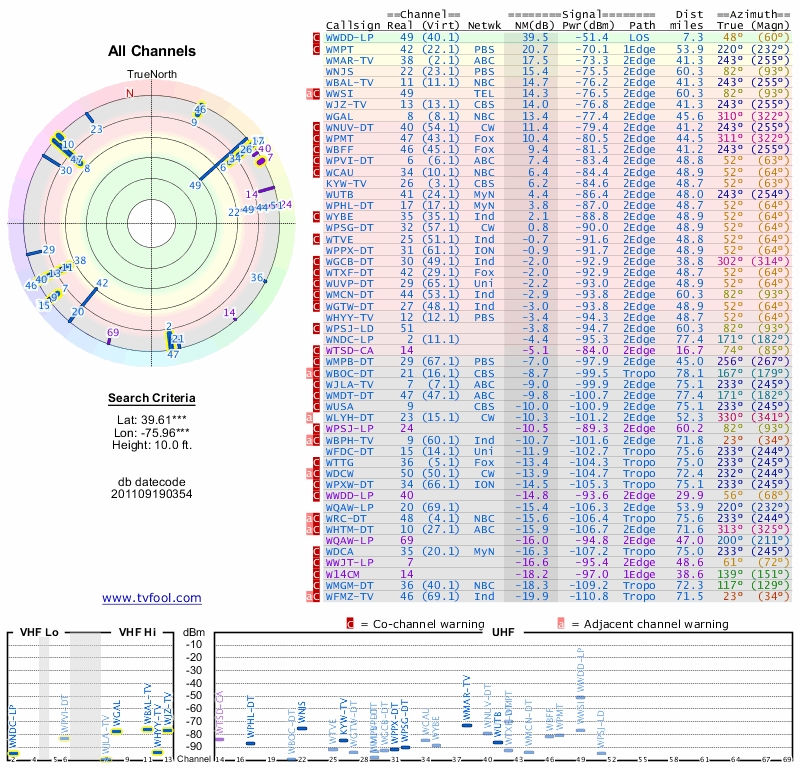Select the WMAR-TV callsign in the table
Viewport: 800px width, 768px height.
[x=349, y=60]
